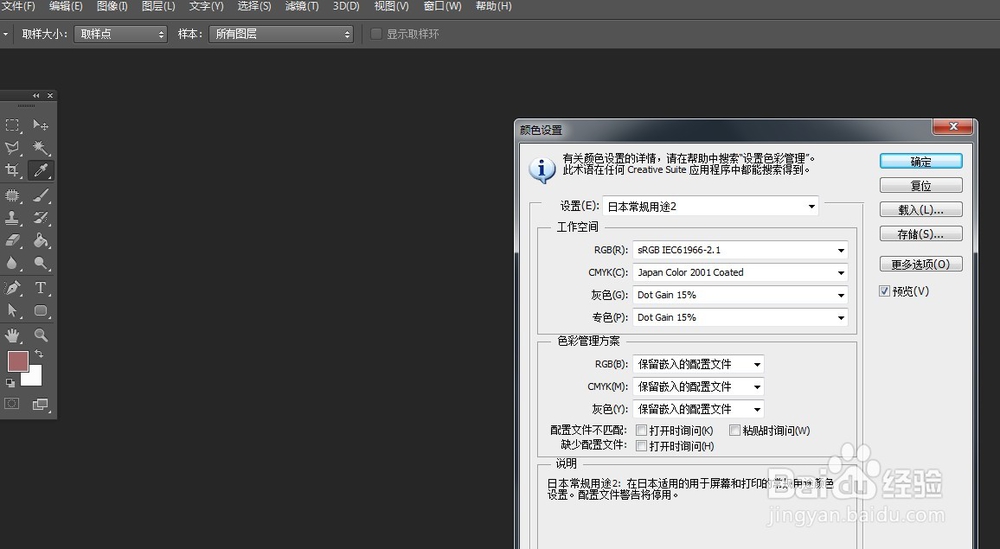Open the 帮助(H) menu
1000x549 pixels.
[x=493, y=6]
